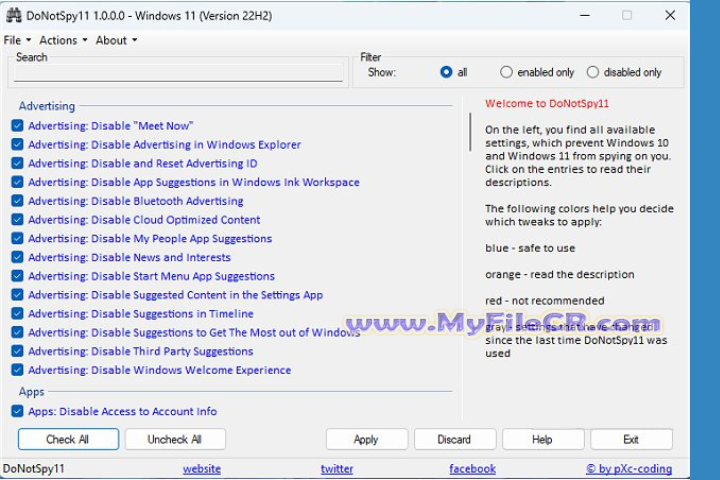Click 'Disable Windows Welcome Experience' entry text
Screen dimensions: 720x480
(x=159, y=370)
